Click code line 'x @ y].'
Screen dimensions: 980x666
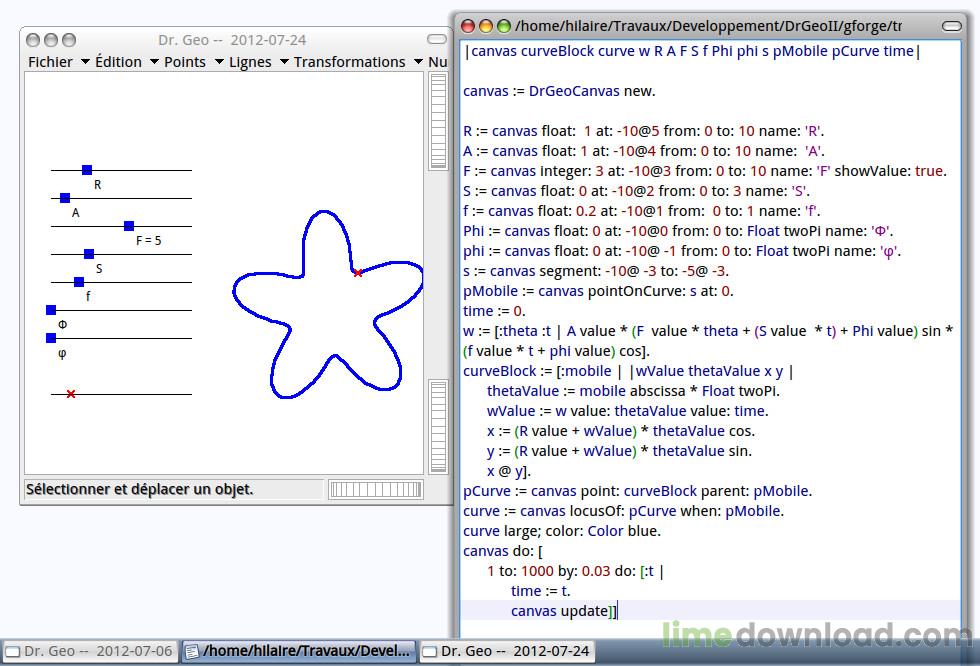pos(509,471)
